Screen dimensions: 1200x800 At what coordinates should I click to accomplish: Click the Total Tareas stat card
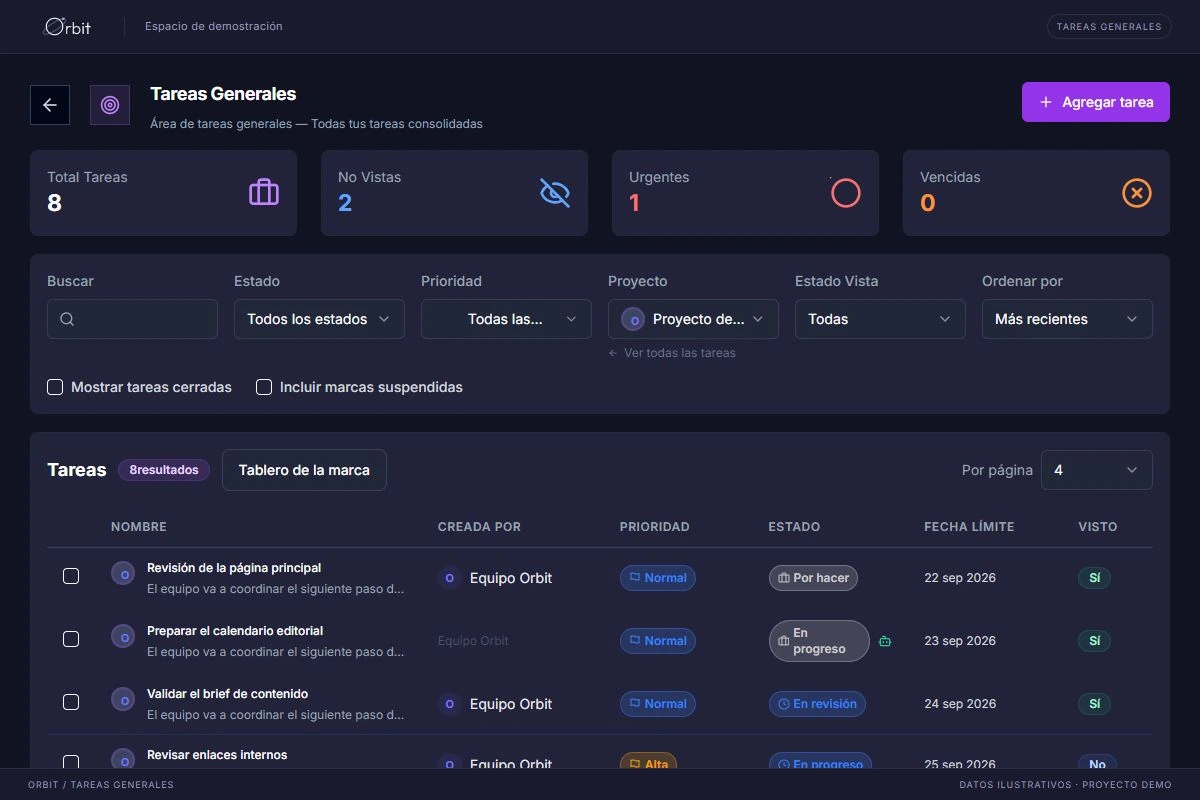click(x=163, y=193)
